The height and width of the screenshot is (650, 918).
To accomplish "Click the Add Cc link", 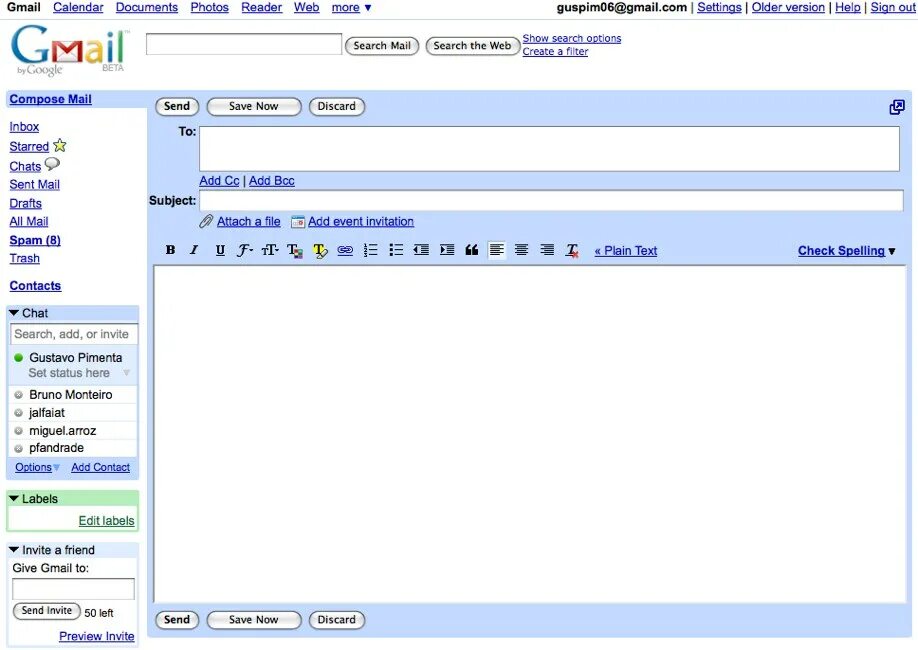I will (x=220, y=180).
